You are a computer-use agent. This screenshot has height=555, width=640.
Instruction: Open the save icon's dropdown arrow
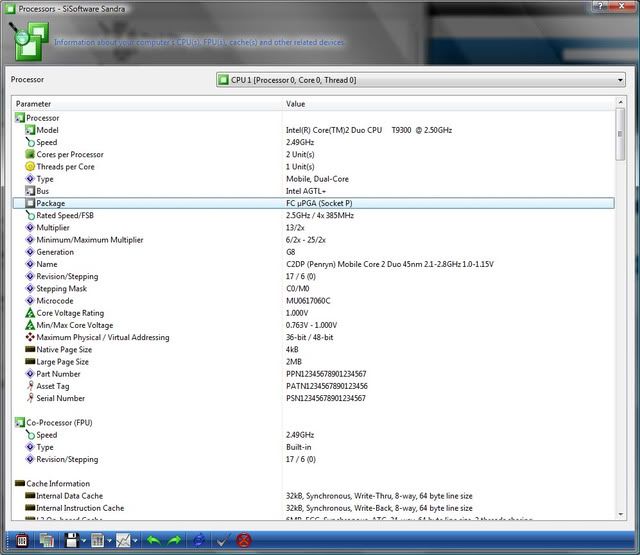pos(84,541)
